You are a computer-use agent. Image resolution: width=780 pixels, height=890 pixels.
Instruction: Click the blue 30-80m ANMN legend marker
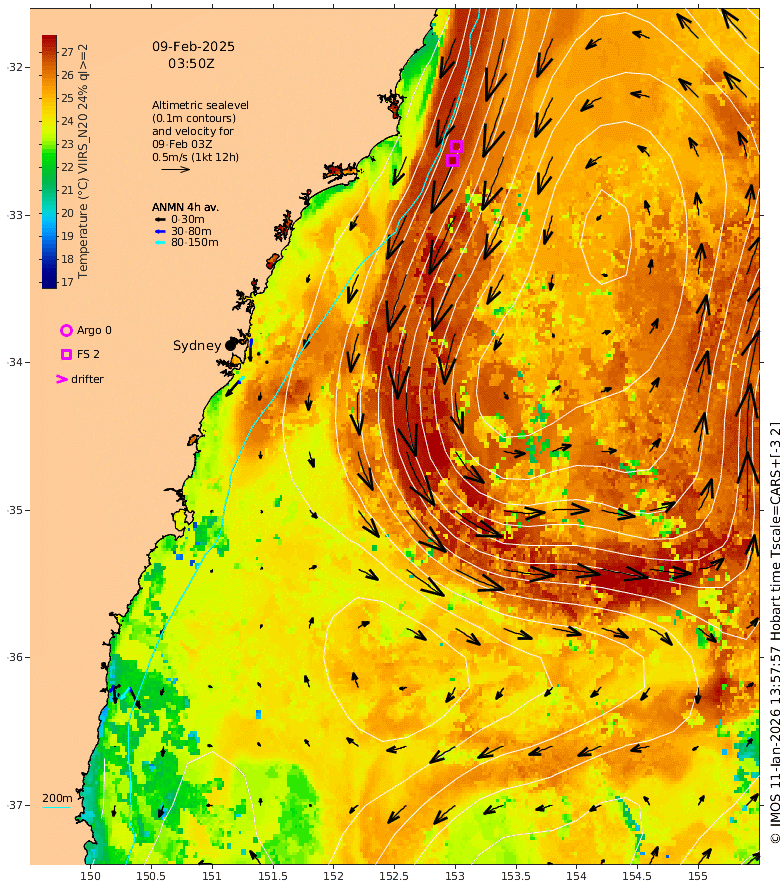click(160, 231)
